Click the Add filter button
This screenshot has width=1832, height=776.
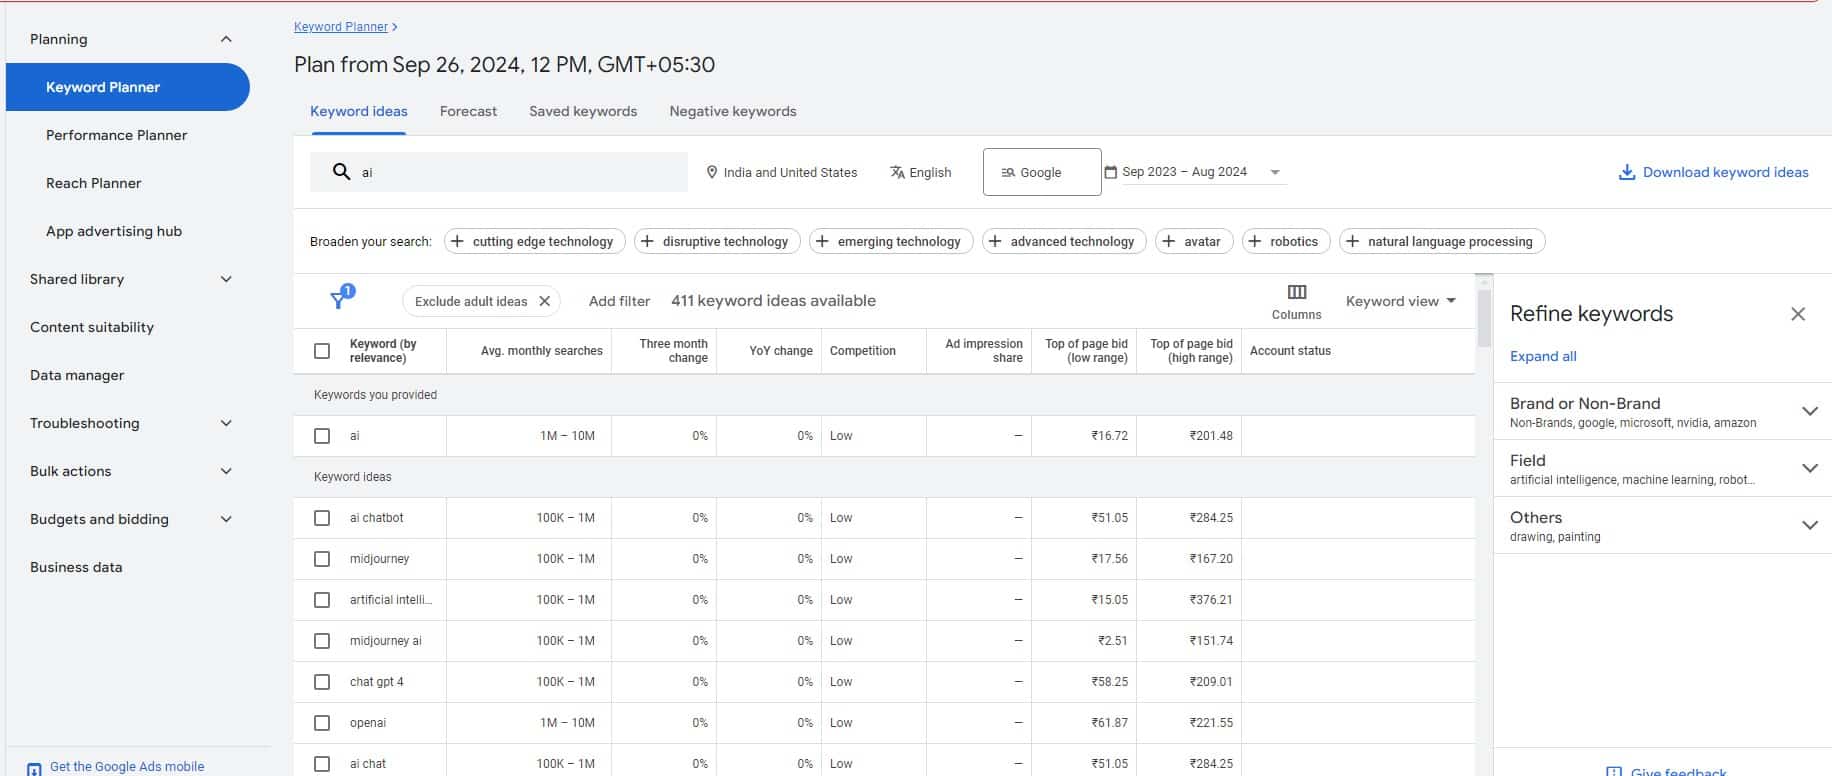pos(619,301)
